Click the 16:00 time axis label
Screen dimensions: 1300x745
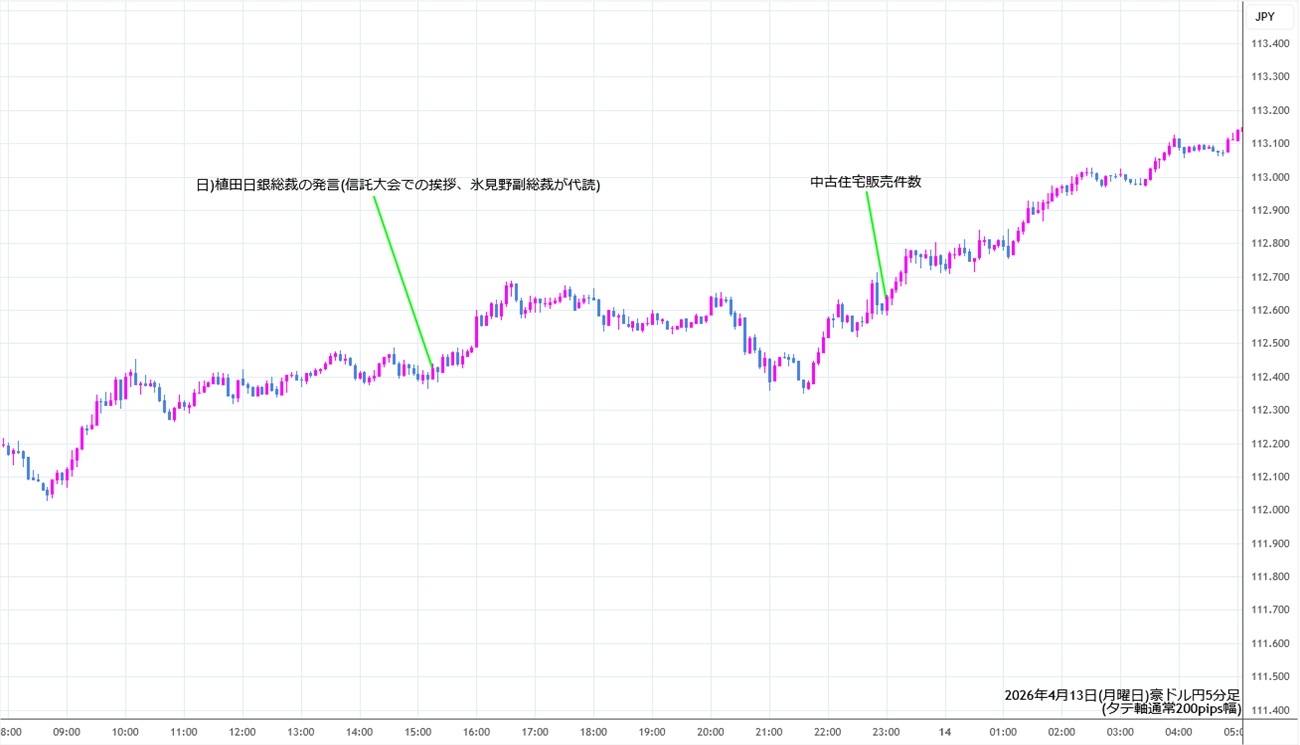(x=476, y=732)
